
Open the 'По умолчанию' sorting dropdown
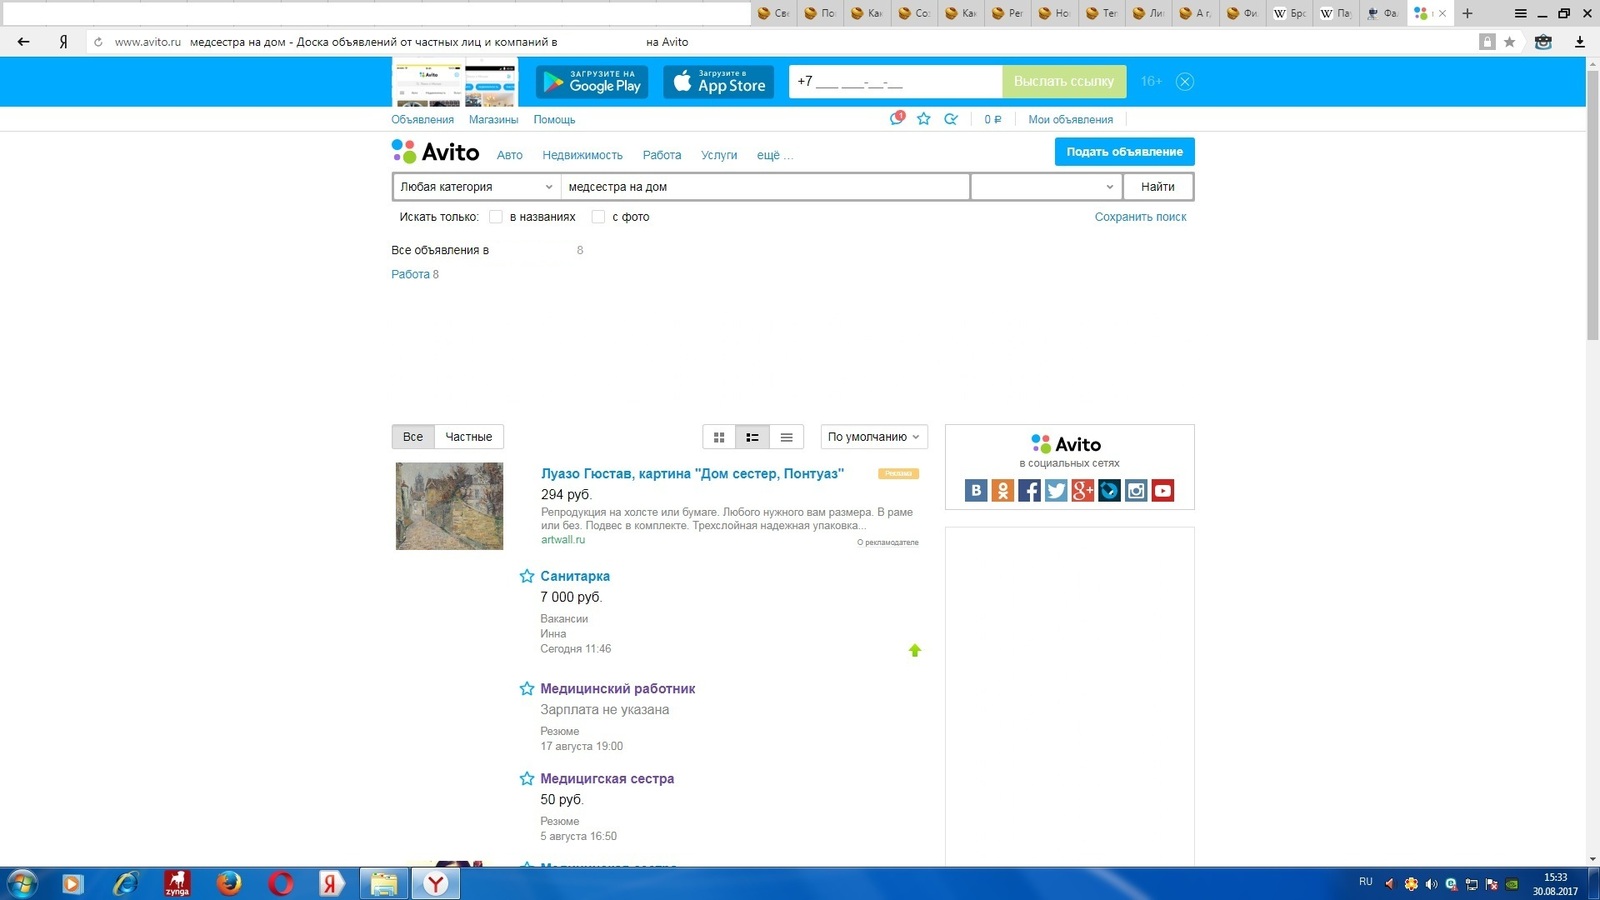(873, 437)
